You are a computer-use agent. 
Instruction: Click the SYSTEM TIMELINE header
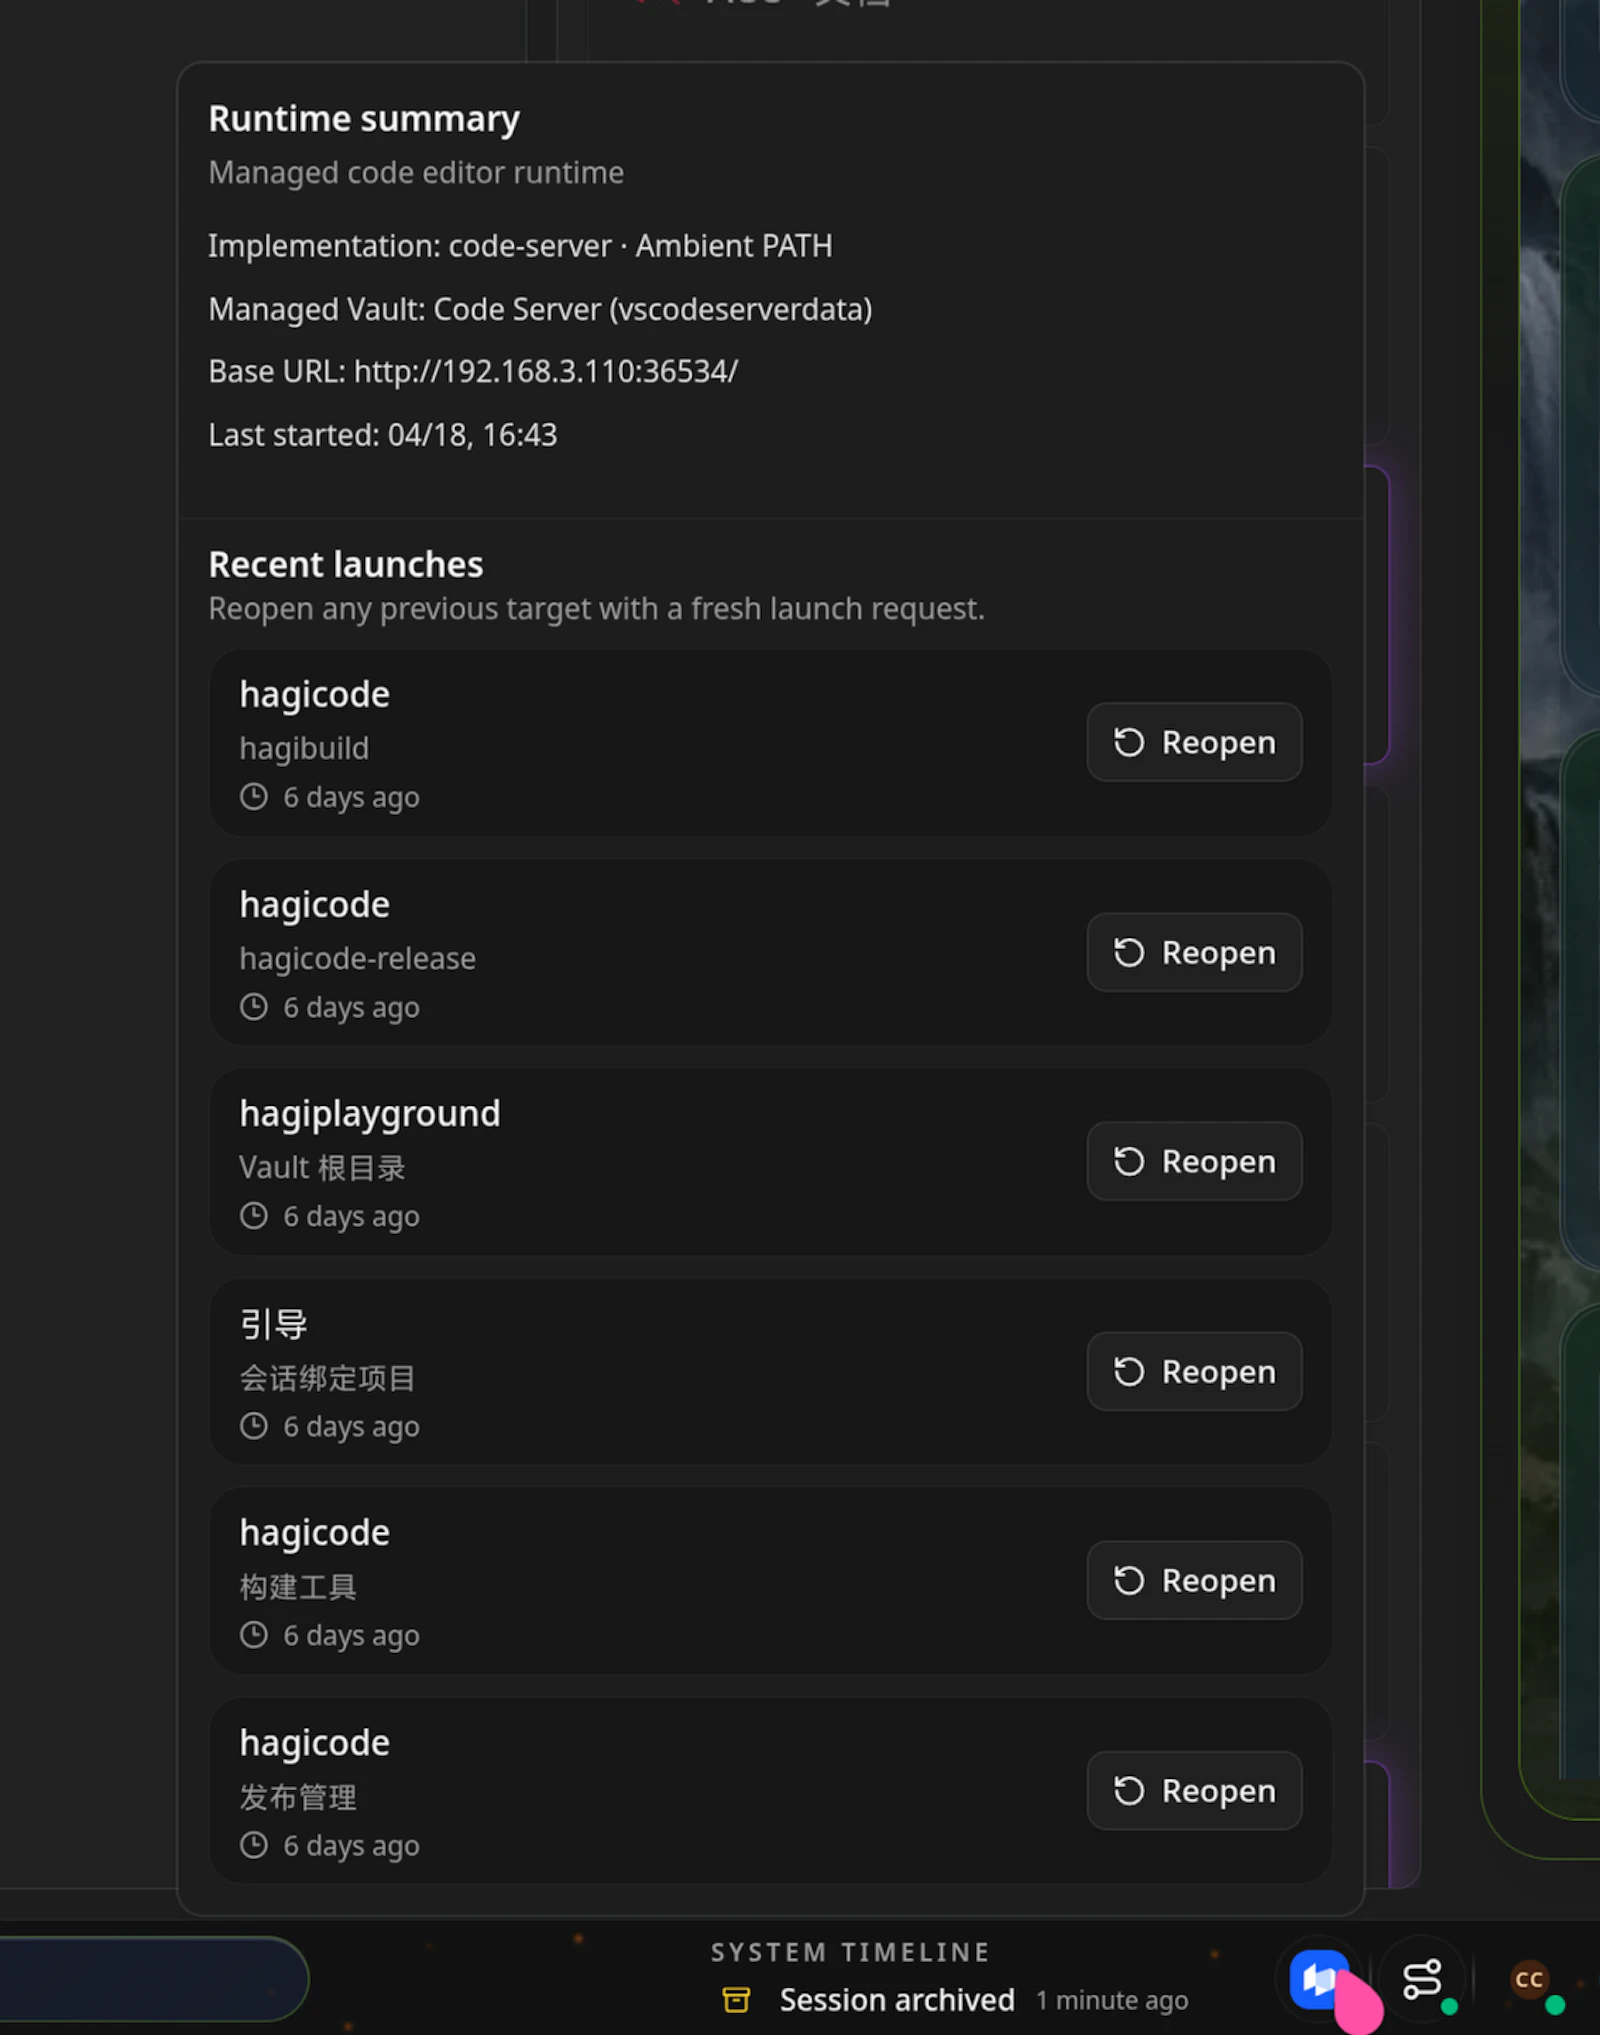coord(850,1952)
